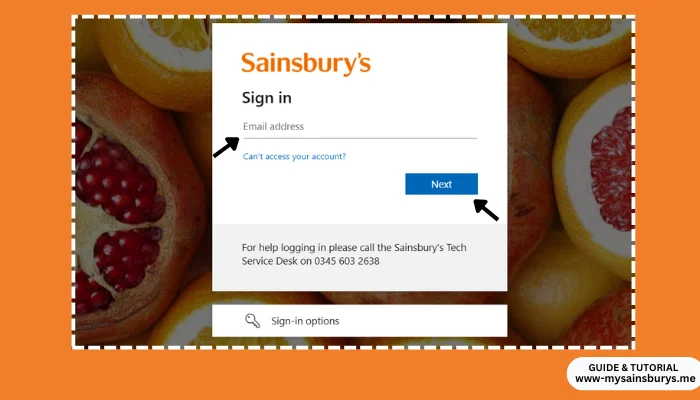Click the grey help footer panel
700x400 pixels.
359,258
